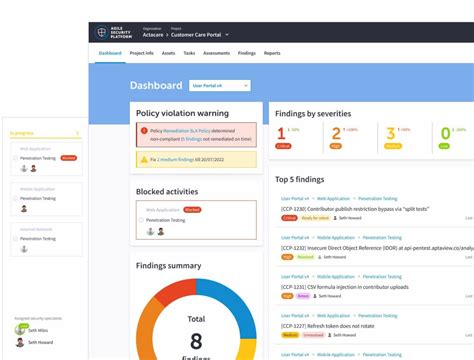Image resolution: width=474 pixels, height=360 pixels.
Task: Open the Mobile Application breadcrumb above CCP-1232
Action: [336, 238]
